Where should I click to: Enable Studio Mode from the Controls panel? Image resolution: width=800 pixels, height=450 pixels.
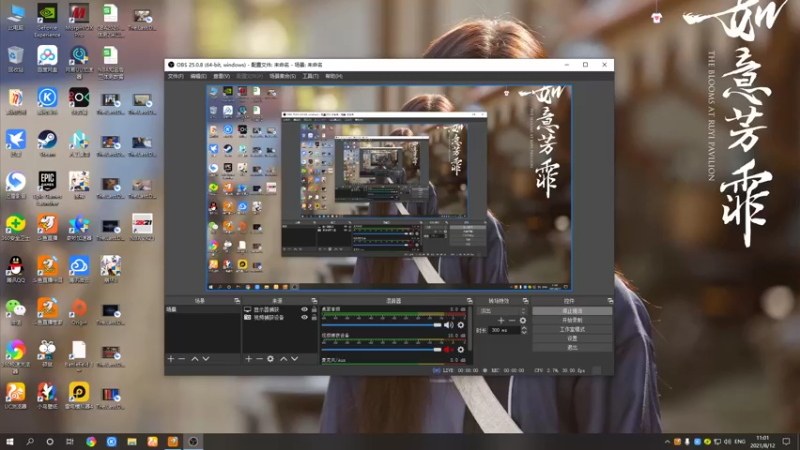[572, 329]
